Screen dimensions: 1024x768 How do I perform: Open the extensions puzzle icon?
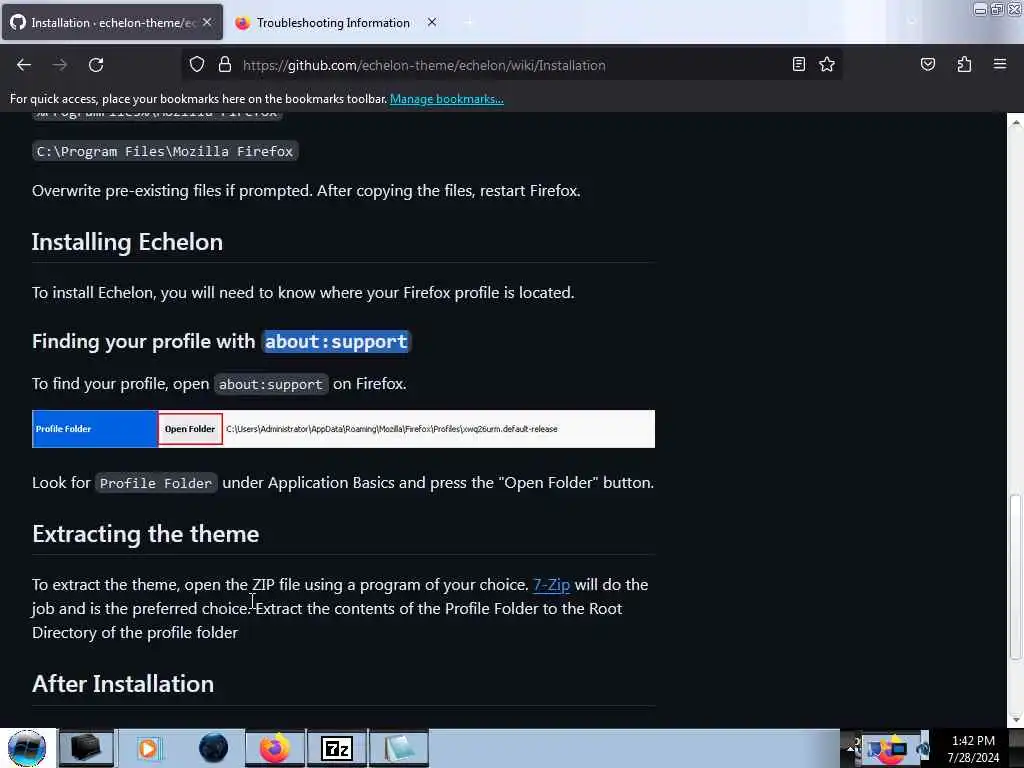pyautogui.click(x=964, y=64)
